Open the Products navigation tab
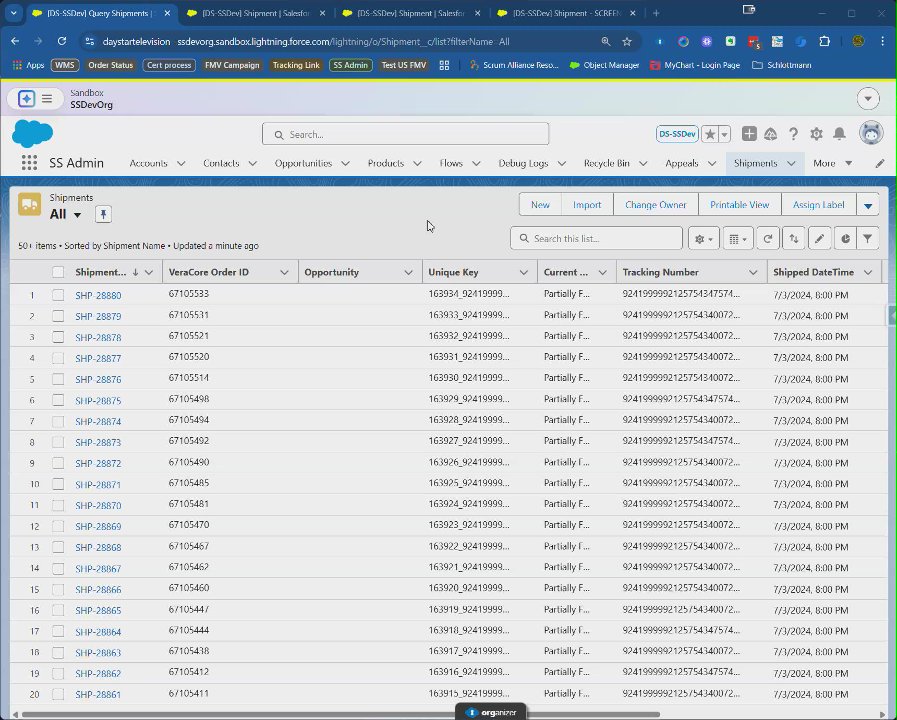This screenshot has height=720, width=897. pos(386,164)
